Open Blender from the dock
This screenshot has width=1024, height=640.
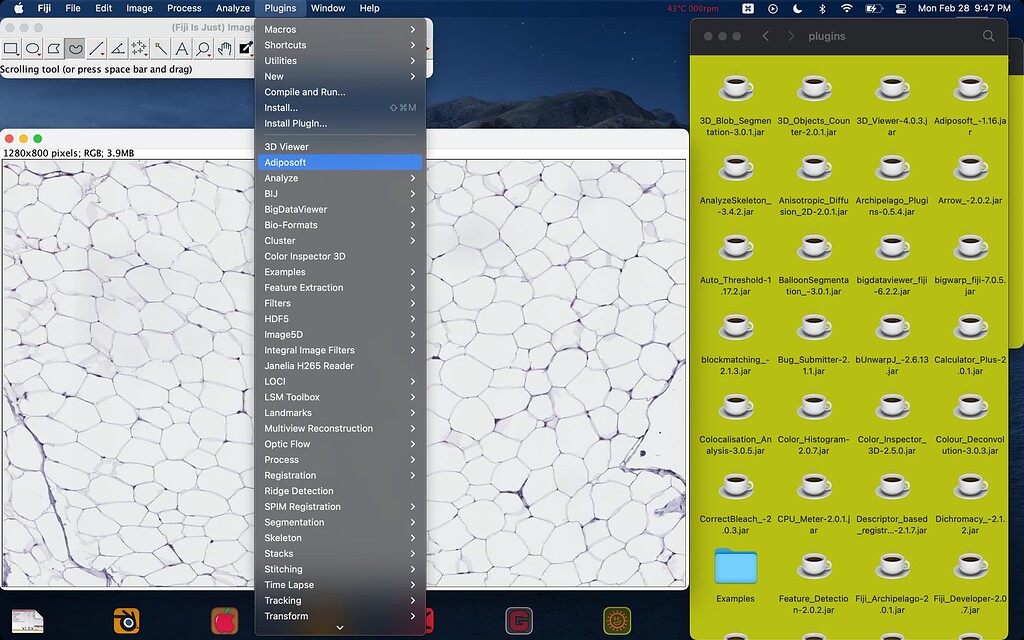point(126,620)
